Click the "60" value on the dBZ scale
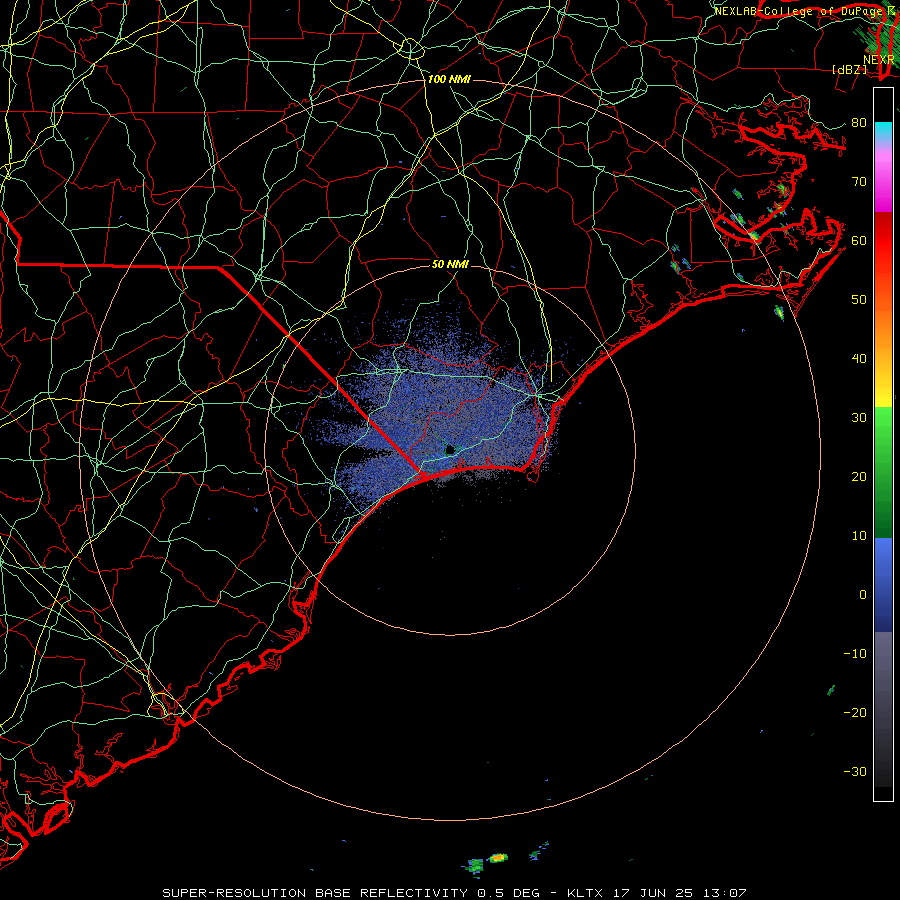The height and width of the screenshot is (900, 900). (859, 240)
